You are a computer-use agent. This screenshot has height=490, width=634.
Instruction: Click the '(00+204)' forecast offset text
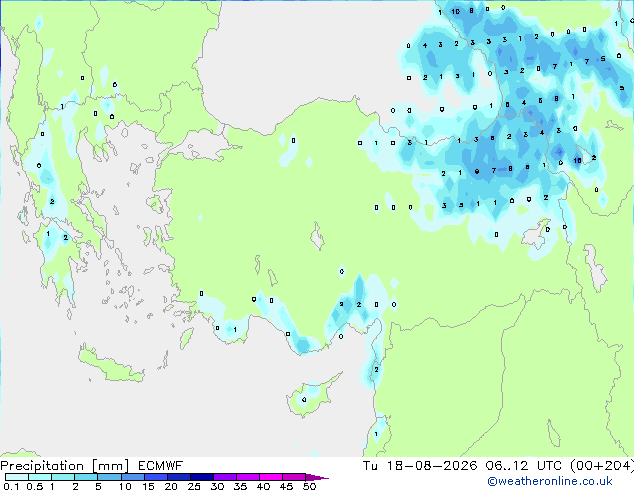pyautogui.click(x=602, y=466)
